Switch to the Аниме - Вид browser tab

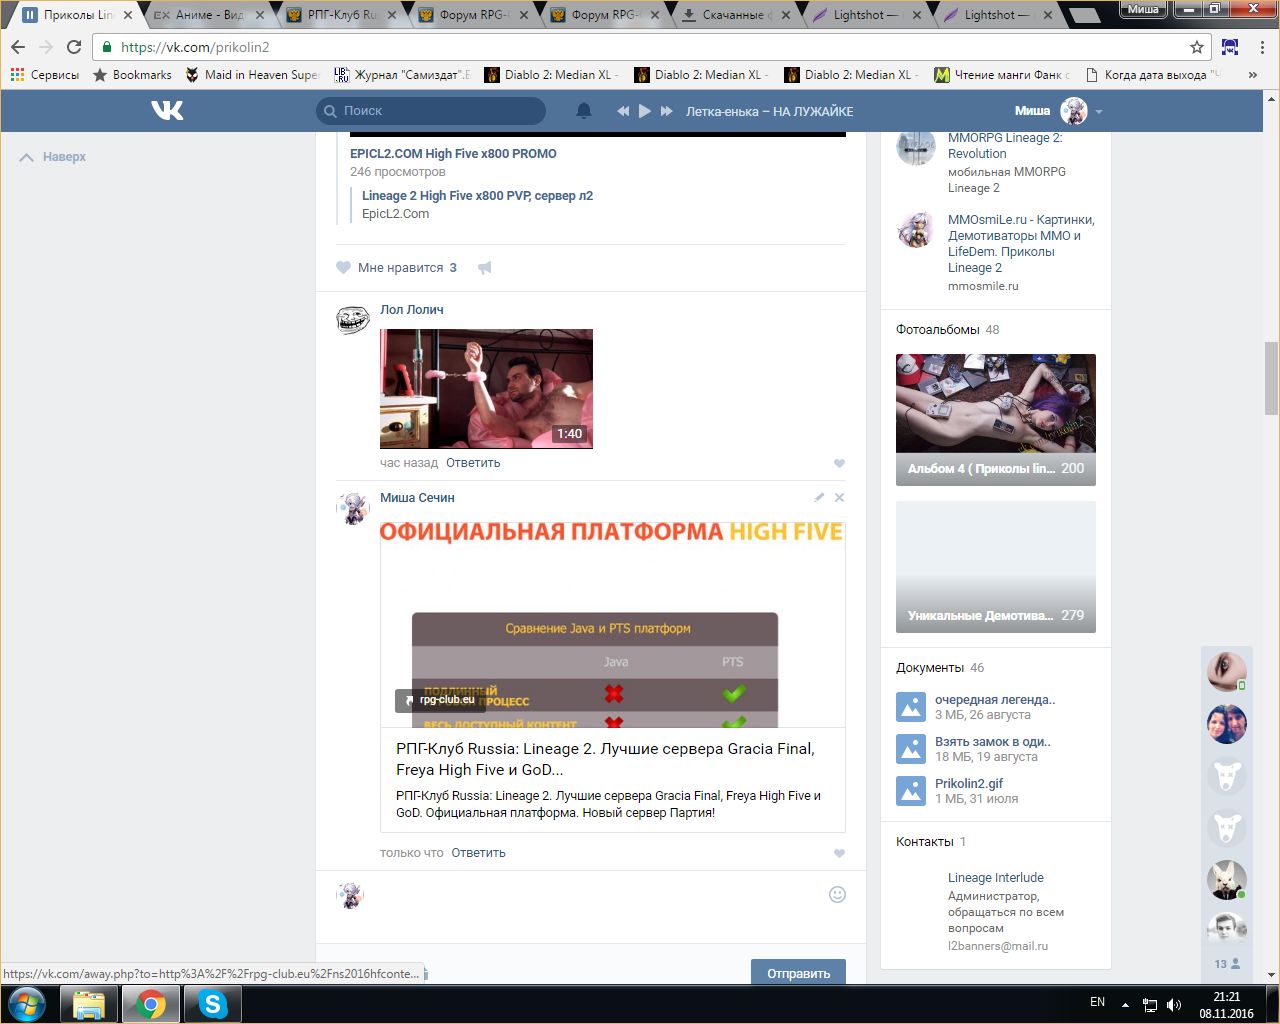point(209,15)
